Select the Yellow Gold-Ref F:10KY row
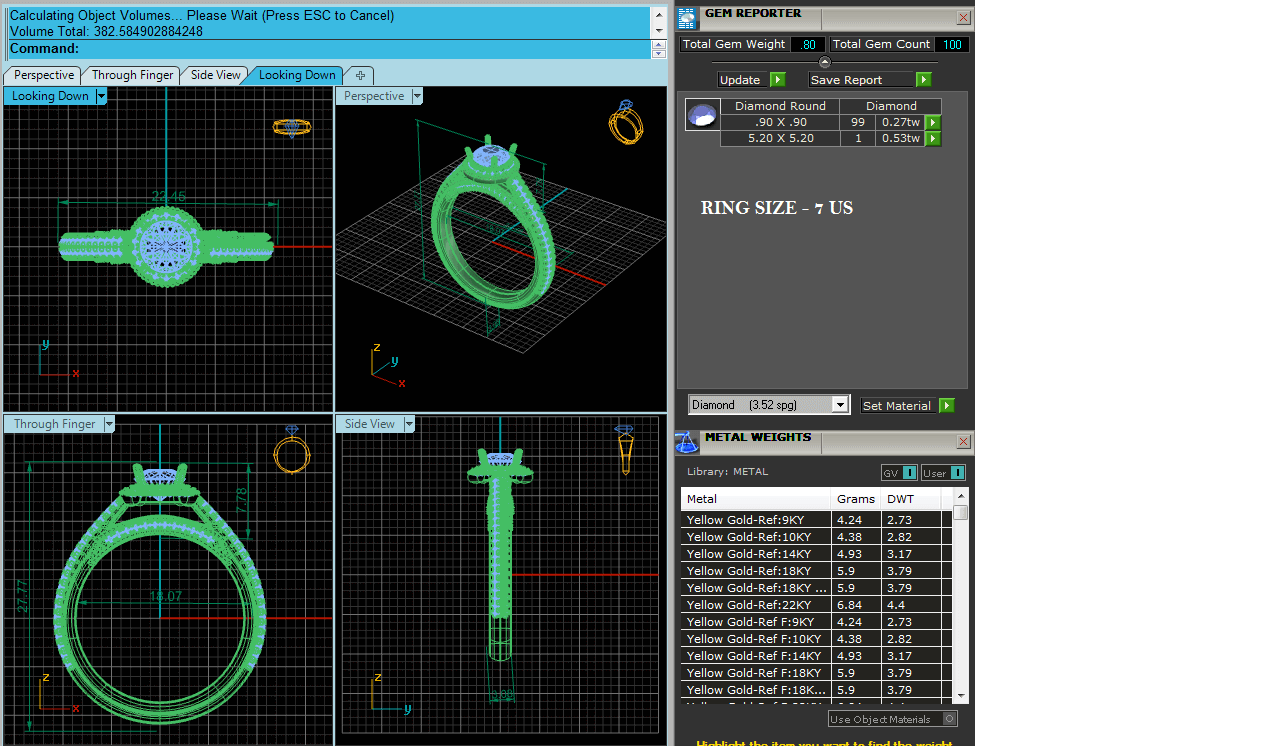Image resolution: width=1274 pixels, height=746 pixels. 816,639
